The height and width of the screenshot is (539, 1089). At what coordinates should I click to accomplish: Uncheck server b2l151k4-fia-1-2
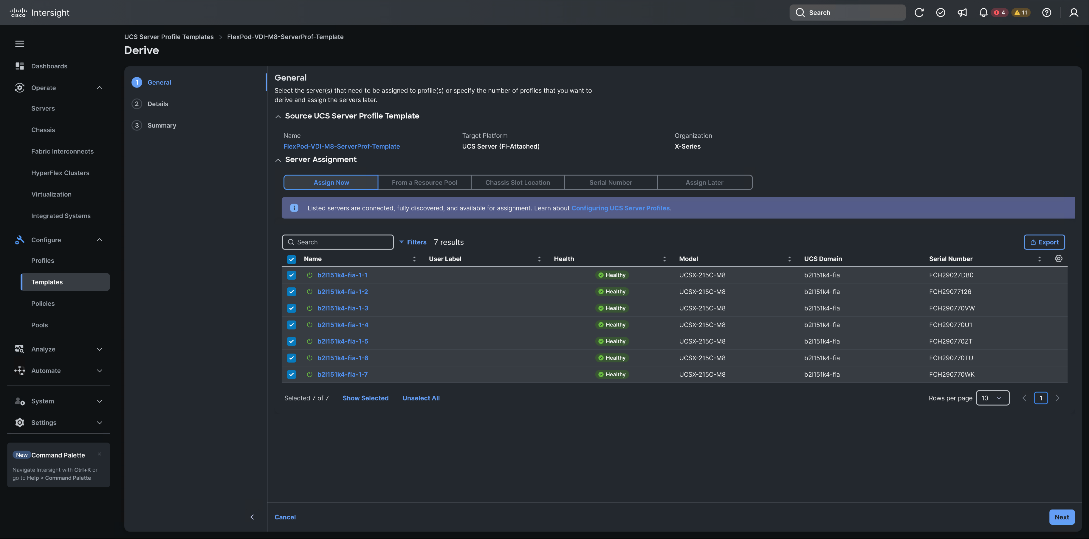292,292
